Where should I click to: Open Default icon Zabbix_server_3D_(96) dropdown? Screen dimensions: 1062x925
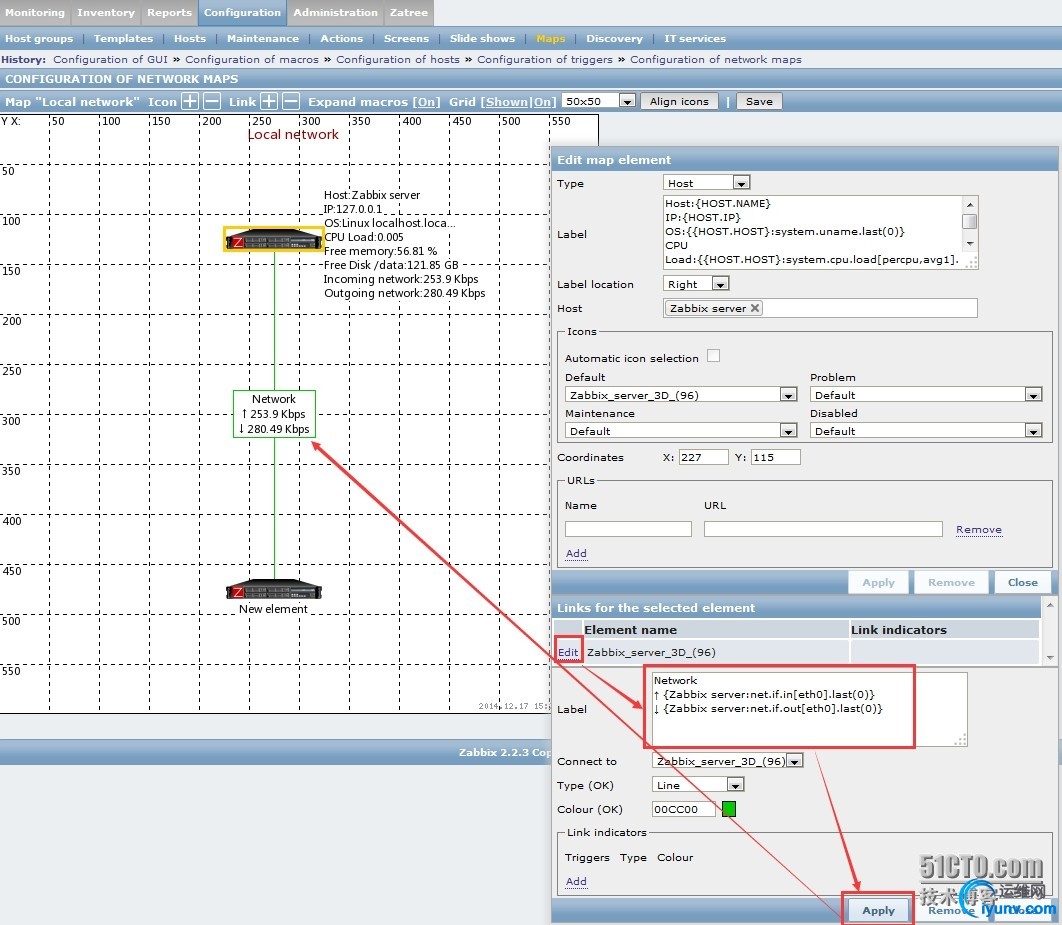click(x=681, y=395)
